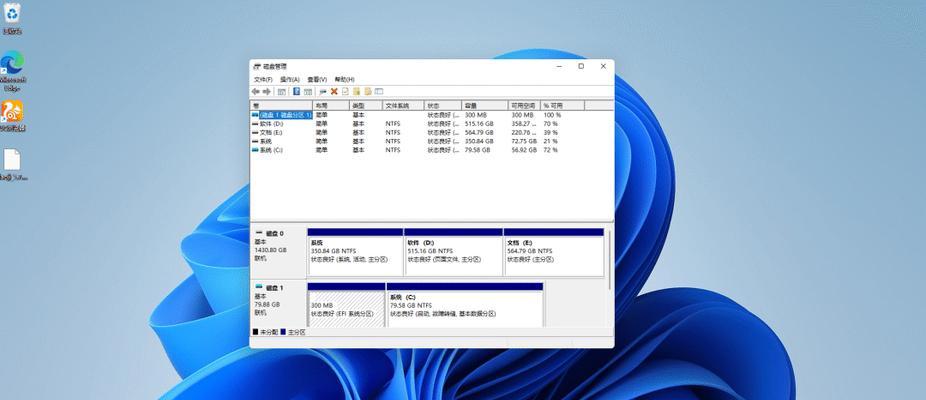Select the Microsoft Edge desktop shortcut
The width and height of the screenshot is (926, 400).
point(12,71)
